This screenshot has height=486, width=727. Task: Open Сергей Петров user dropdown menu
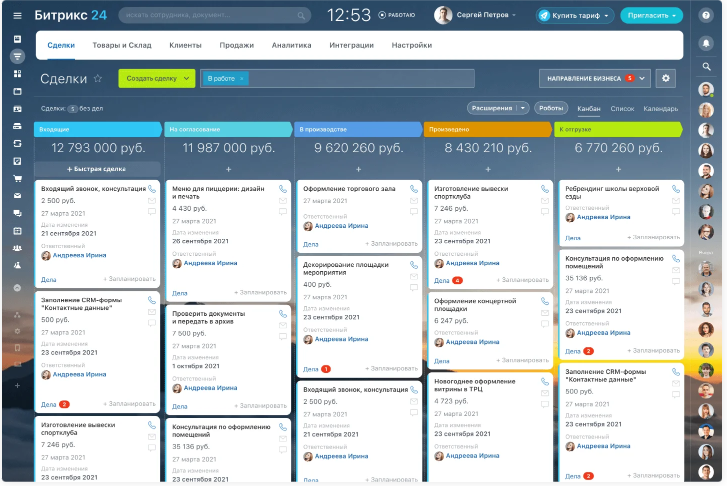click(x=486, y=15)
